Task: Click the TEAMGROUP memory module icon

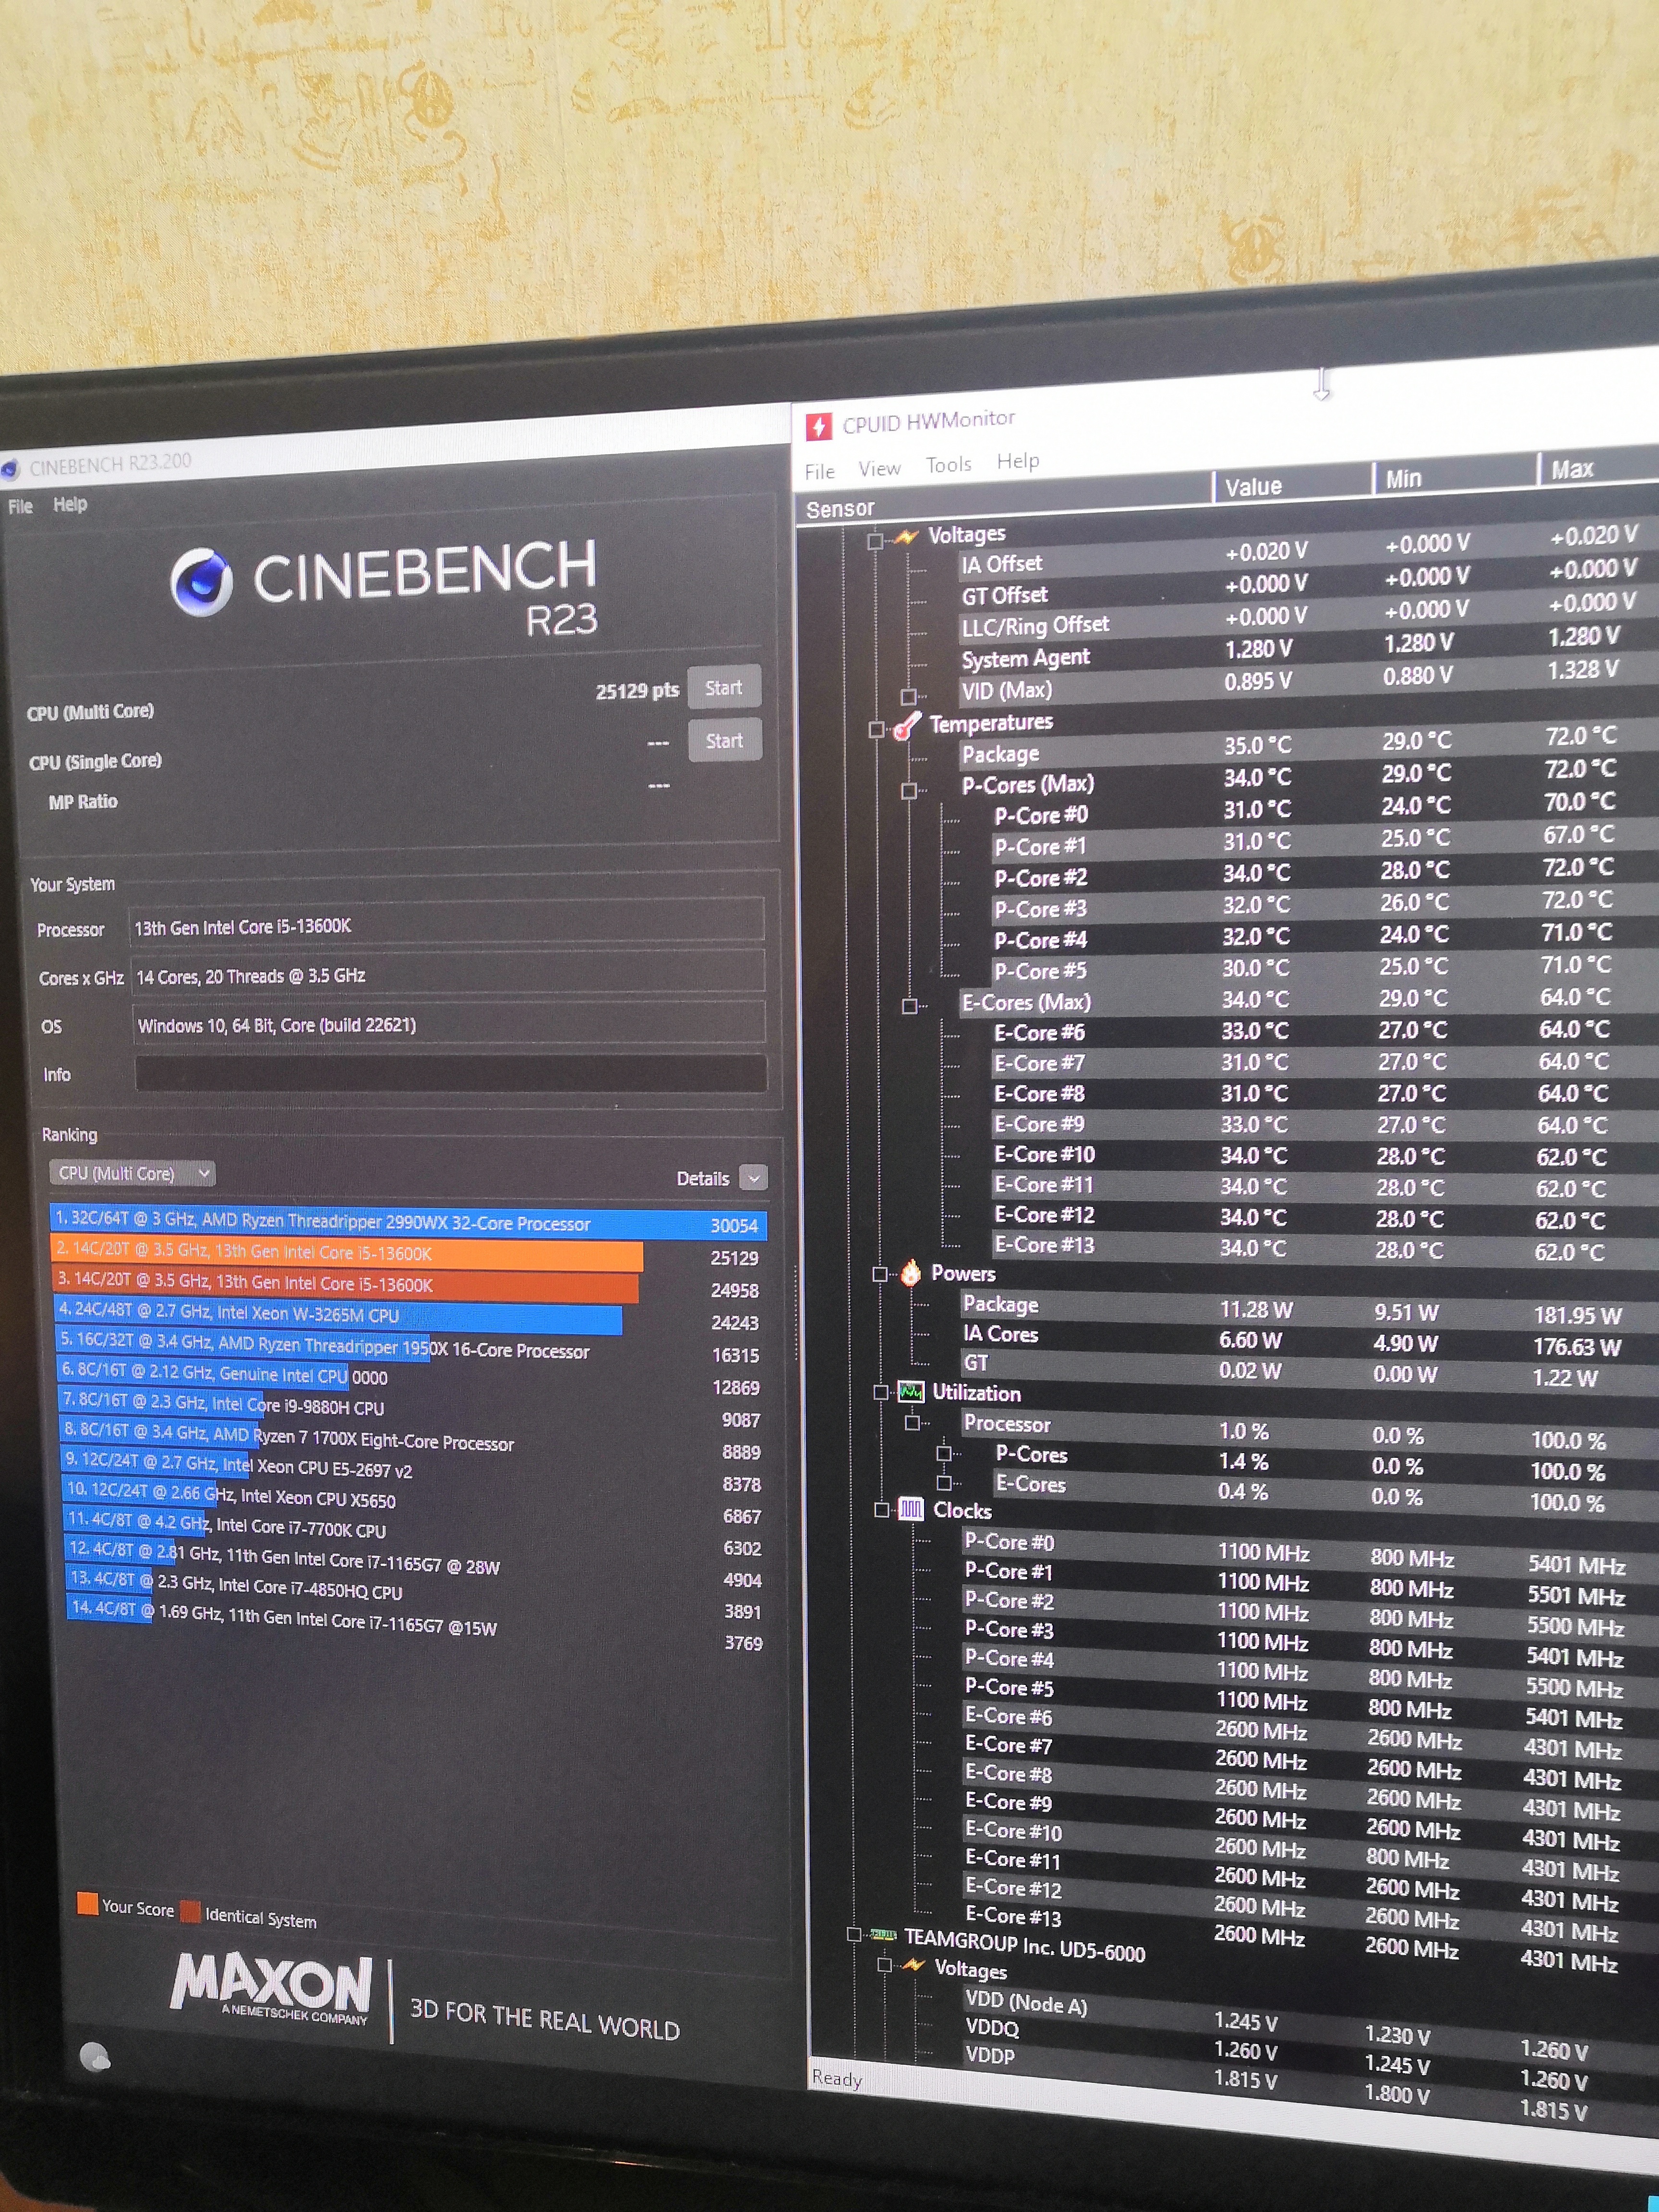Action: coord(884,1935)
